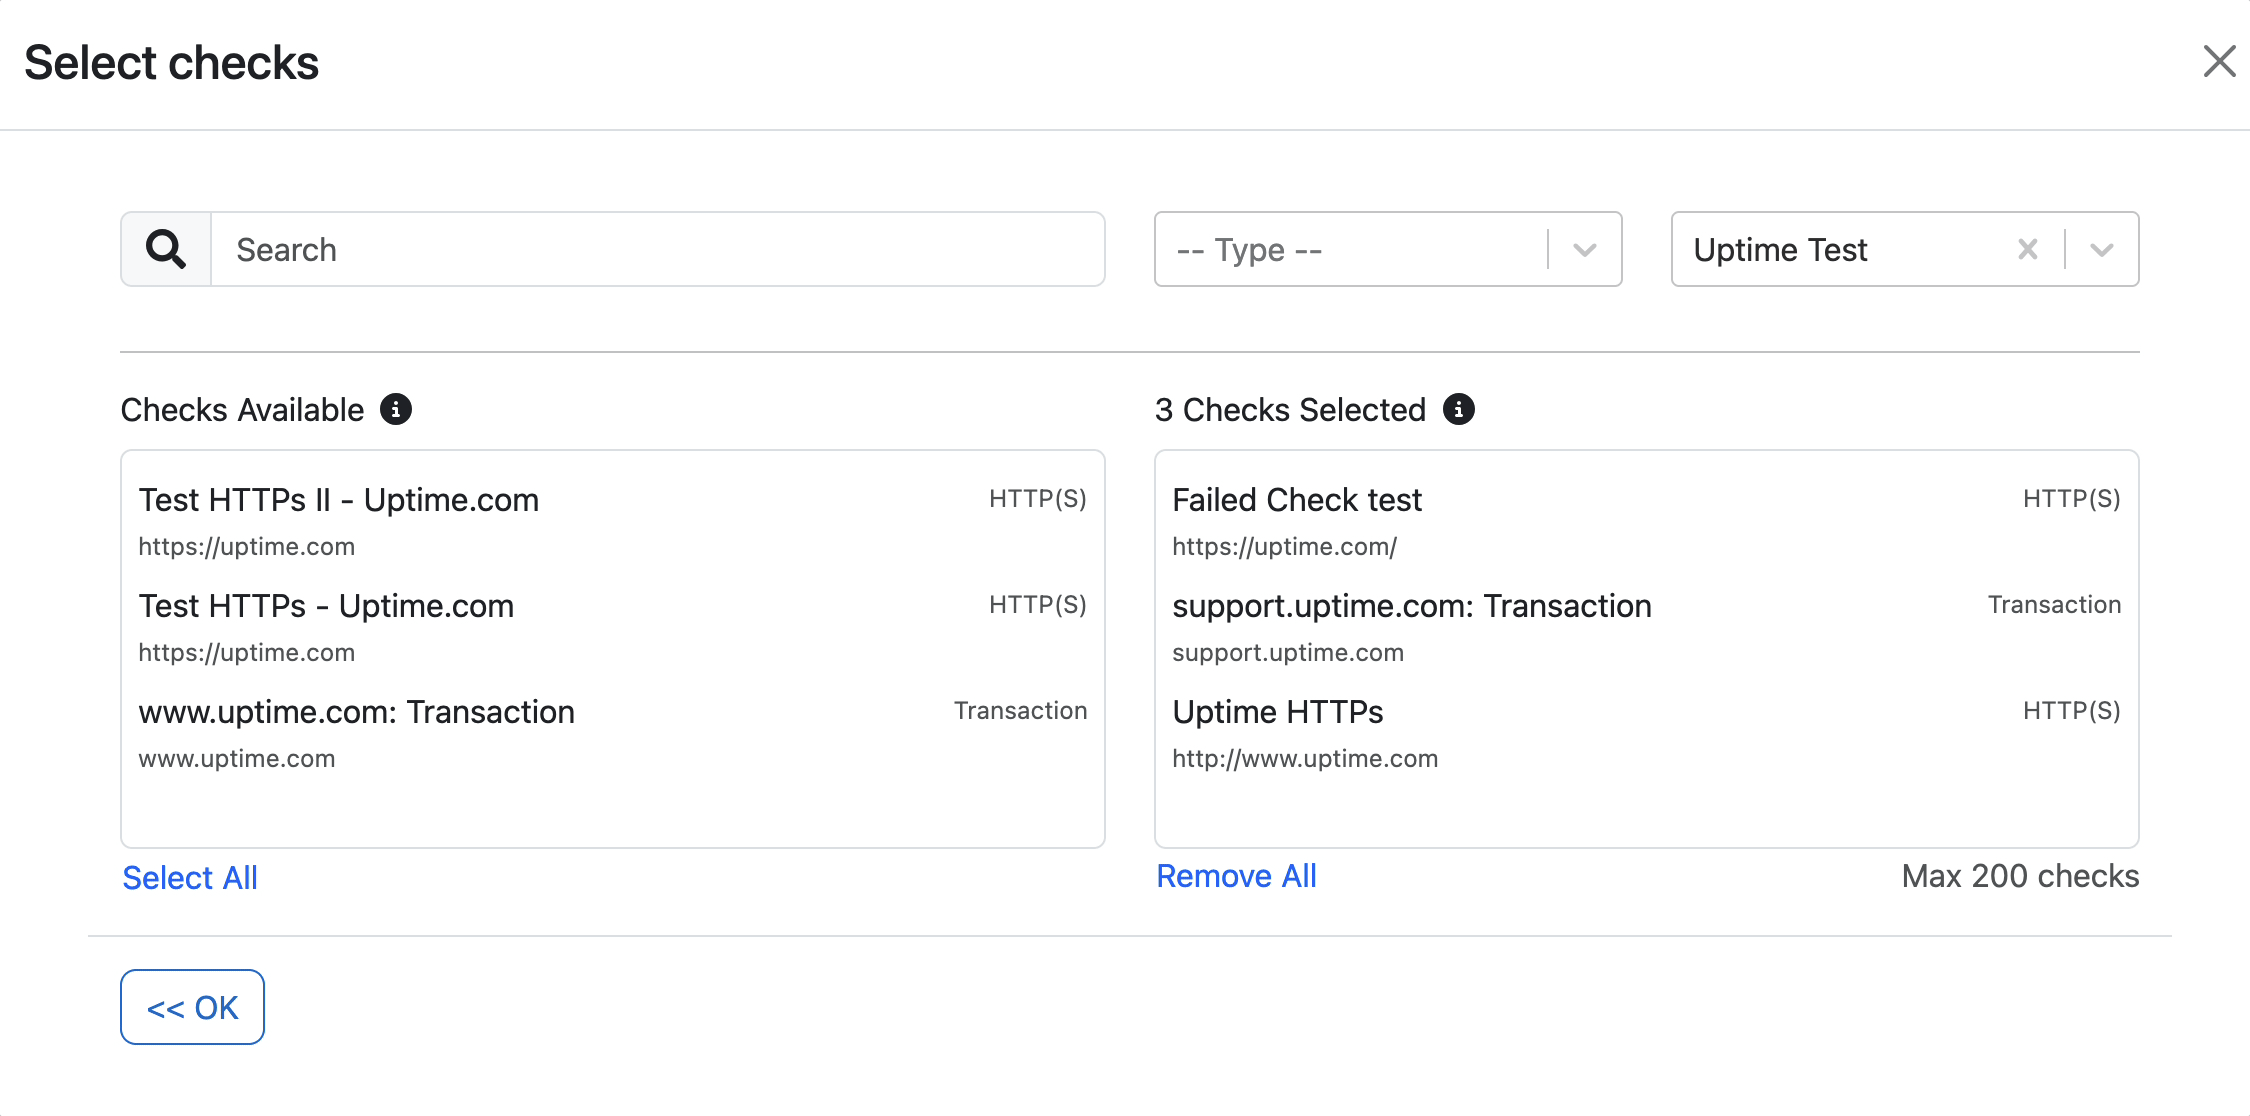
Task: Remove Uptime HTTPs from selected list
Action: pos(1646,733)
